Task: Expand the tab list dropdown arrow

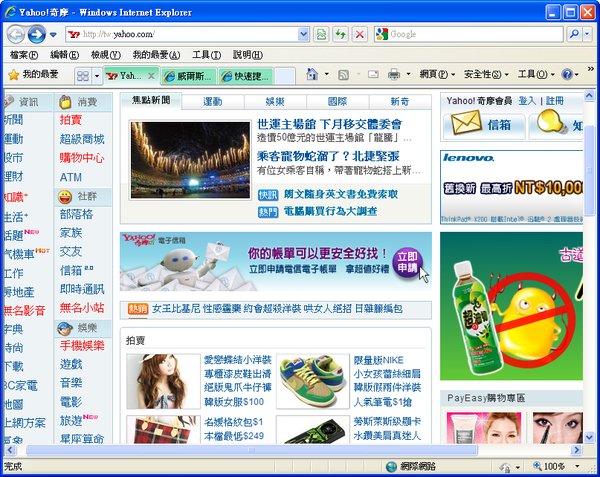Action: click(97, 76)
